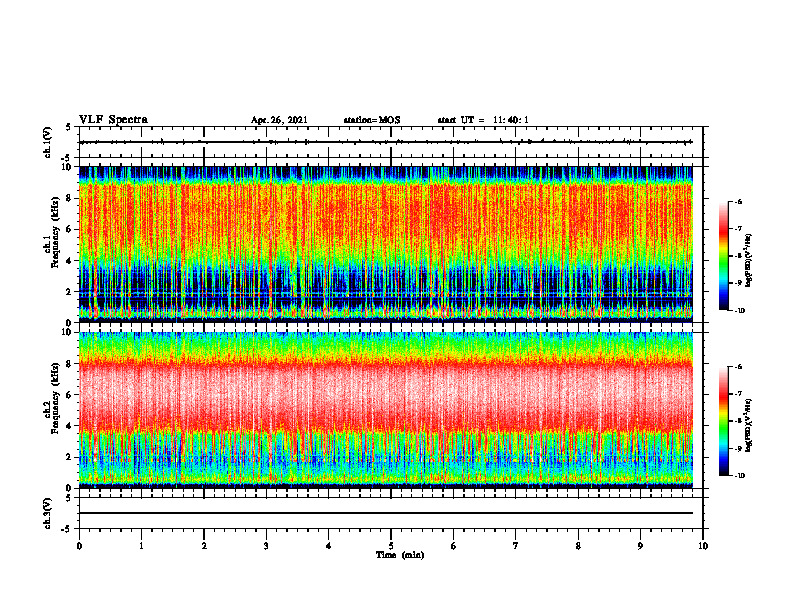The image size is (792, 612).
Task: Click the "8" tick on the time axis
Action: pos(578,546)
